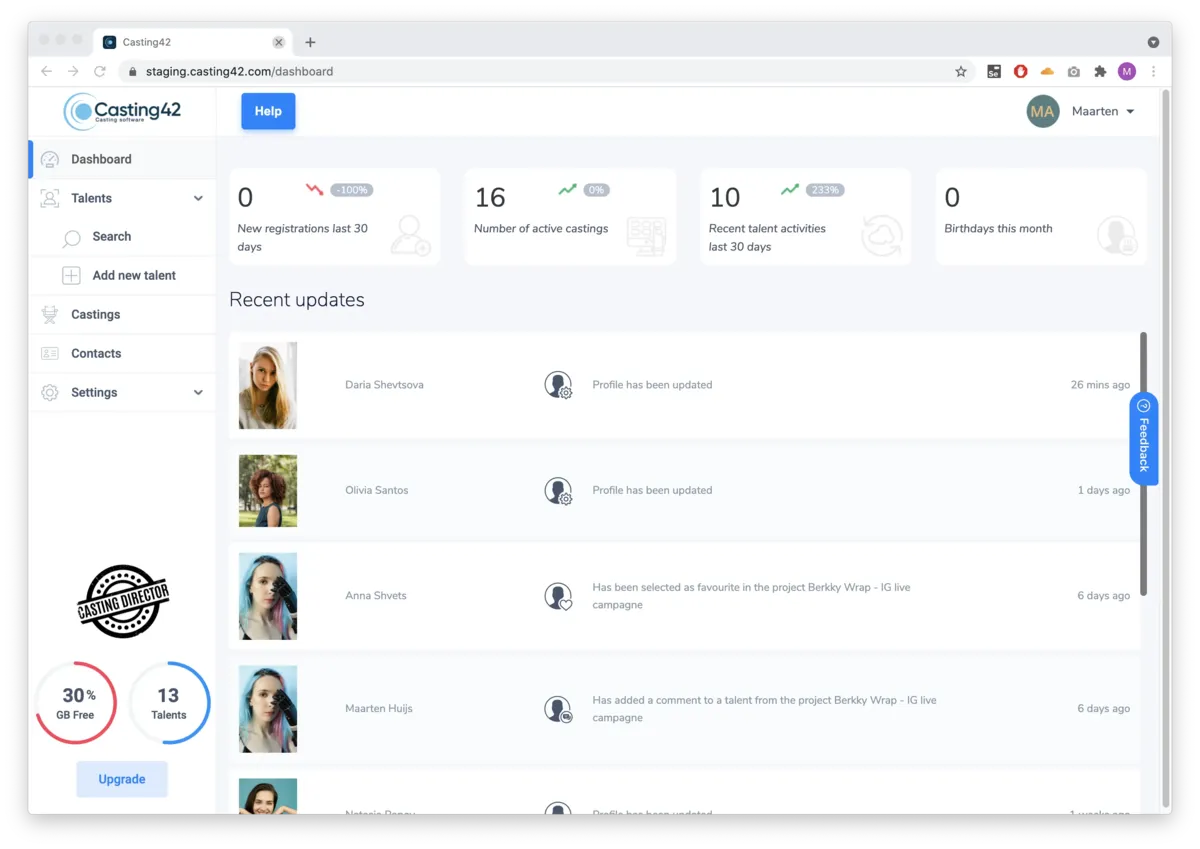Collapse the Talents sidebar section chevron
Image resolution: width=1200 pixels, height=849 pixels.
(x=198, y=199)
